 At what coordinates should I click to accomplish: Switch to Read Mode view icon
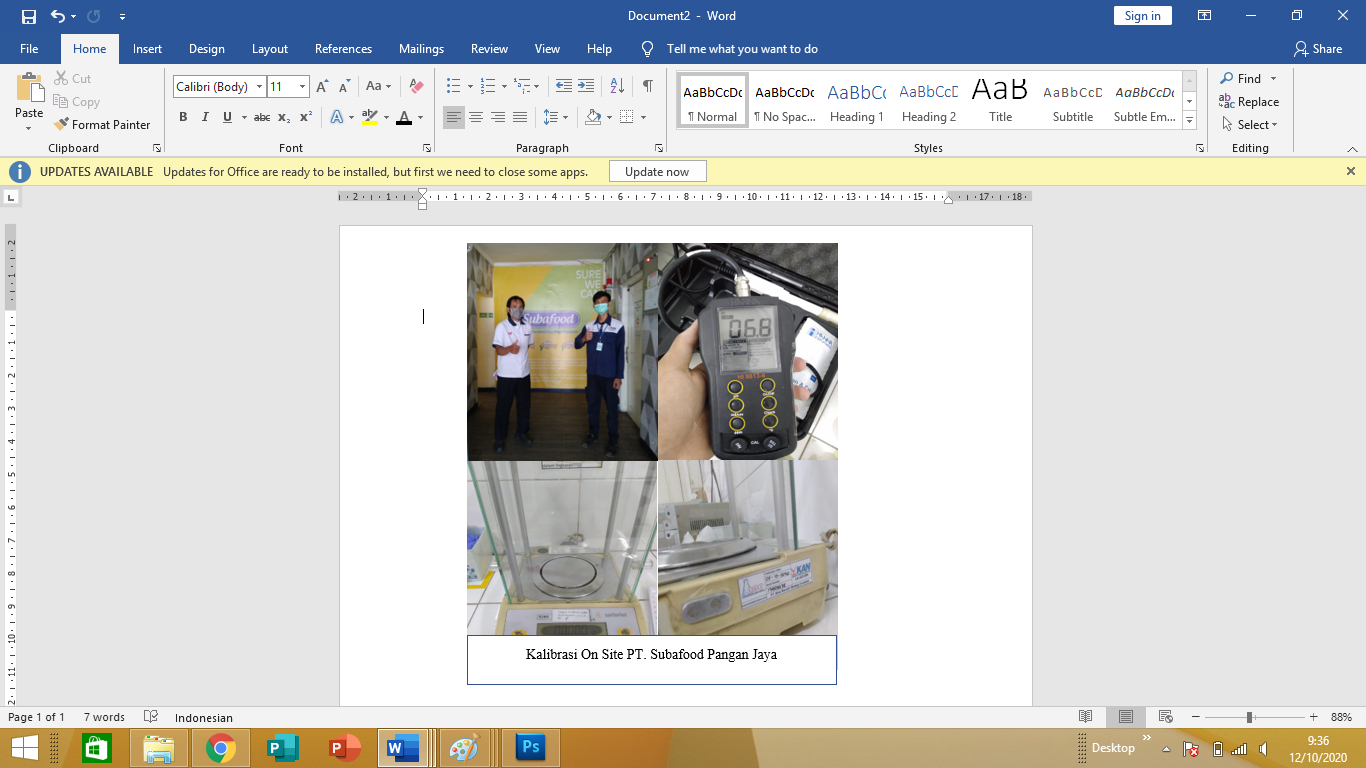(x=1086, y=717)
